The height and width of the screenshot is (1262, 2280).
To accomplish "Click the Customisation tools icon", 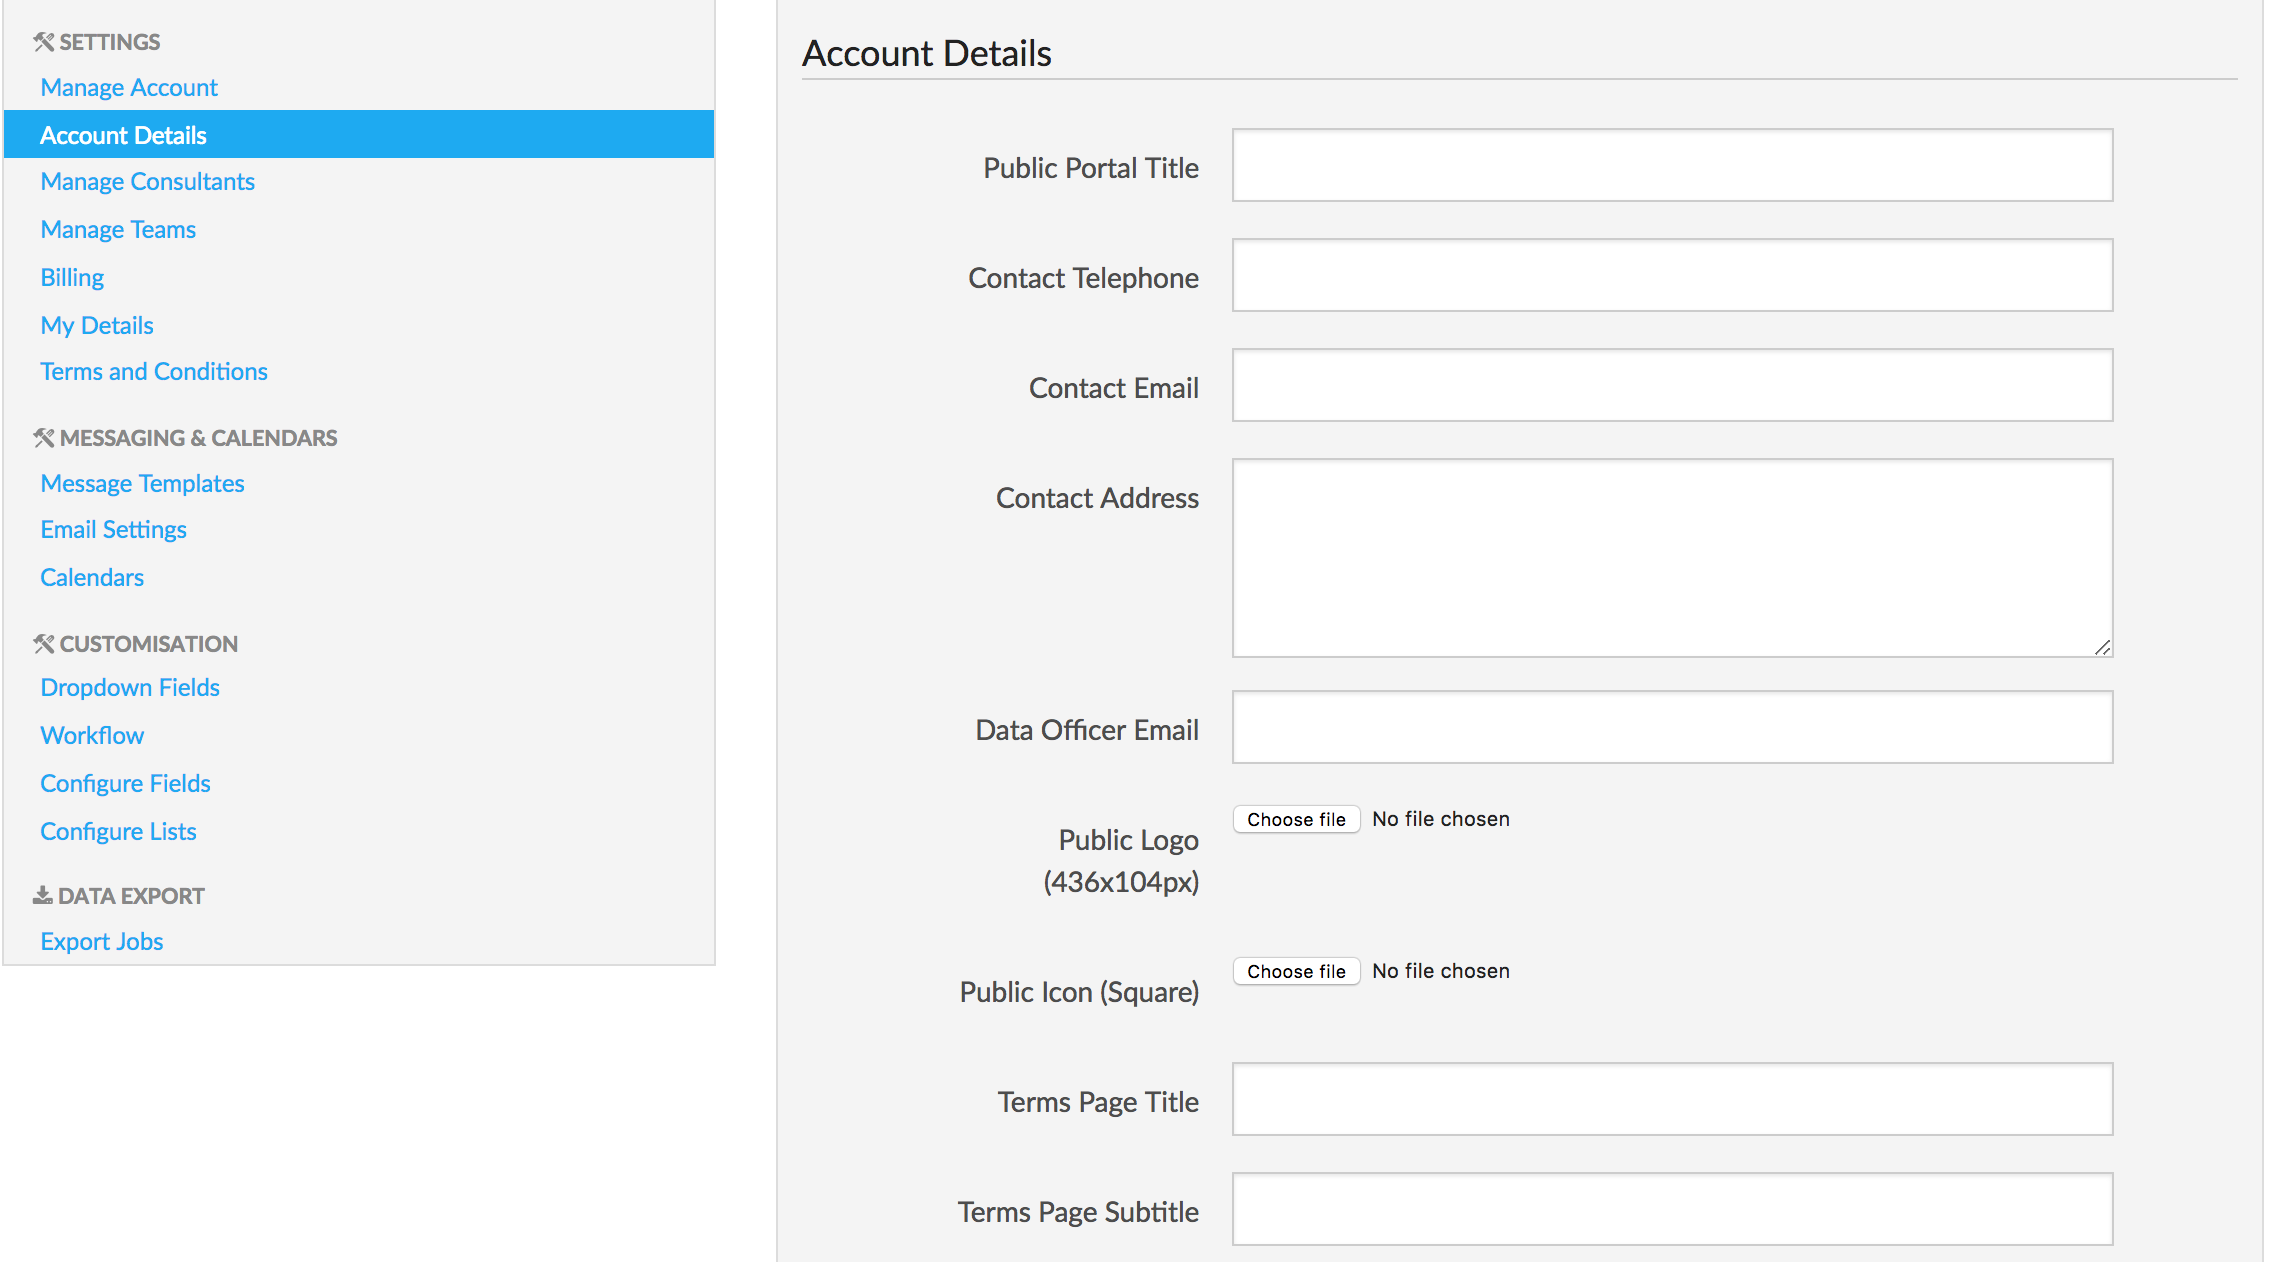I will point(43,644).
